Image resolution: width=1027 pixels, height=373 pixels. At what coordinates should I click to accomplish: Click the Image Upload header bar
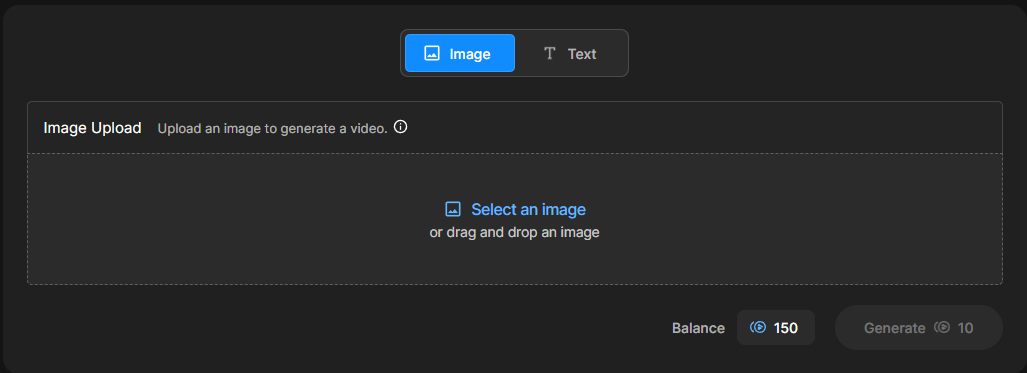tap(515, 128)
